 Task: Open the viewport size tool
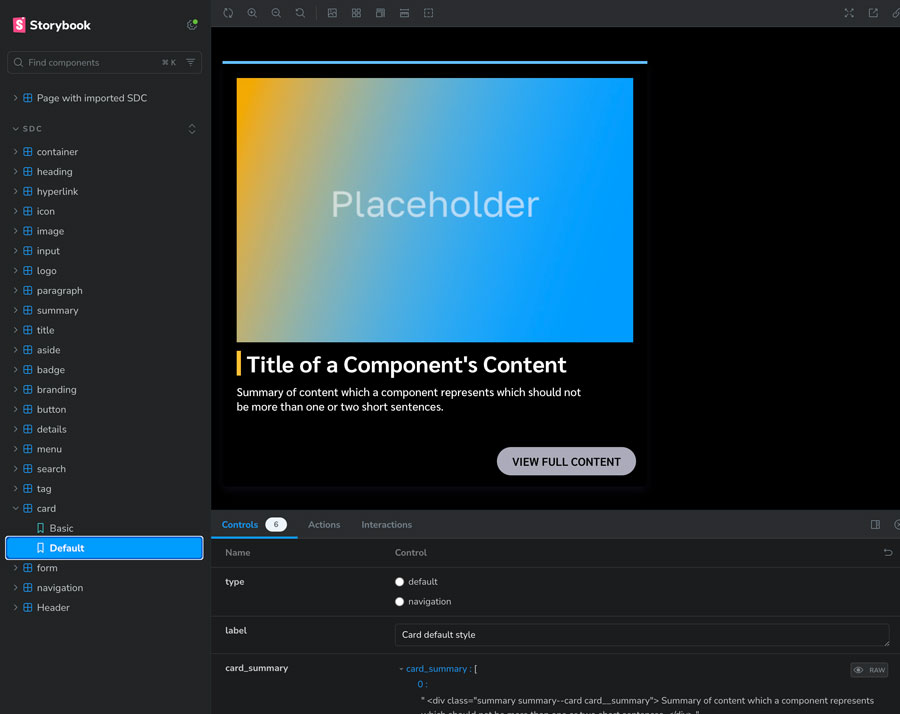click(x=380, y=13)
